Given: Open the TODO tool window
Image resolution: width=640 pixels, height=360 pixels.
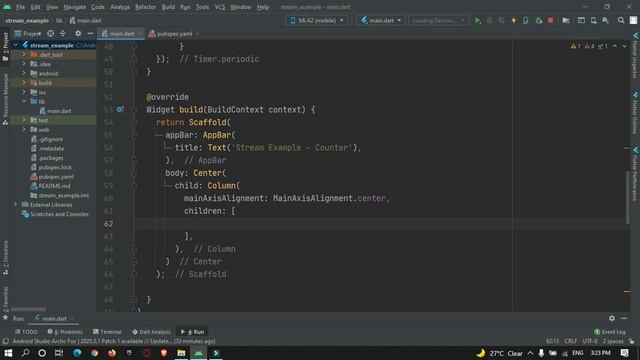Looking at the screenshot, I should point(26,332).
